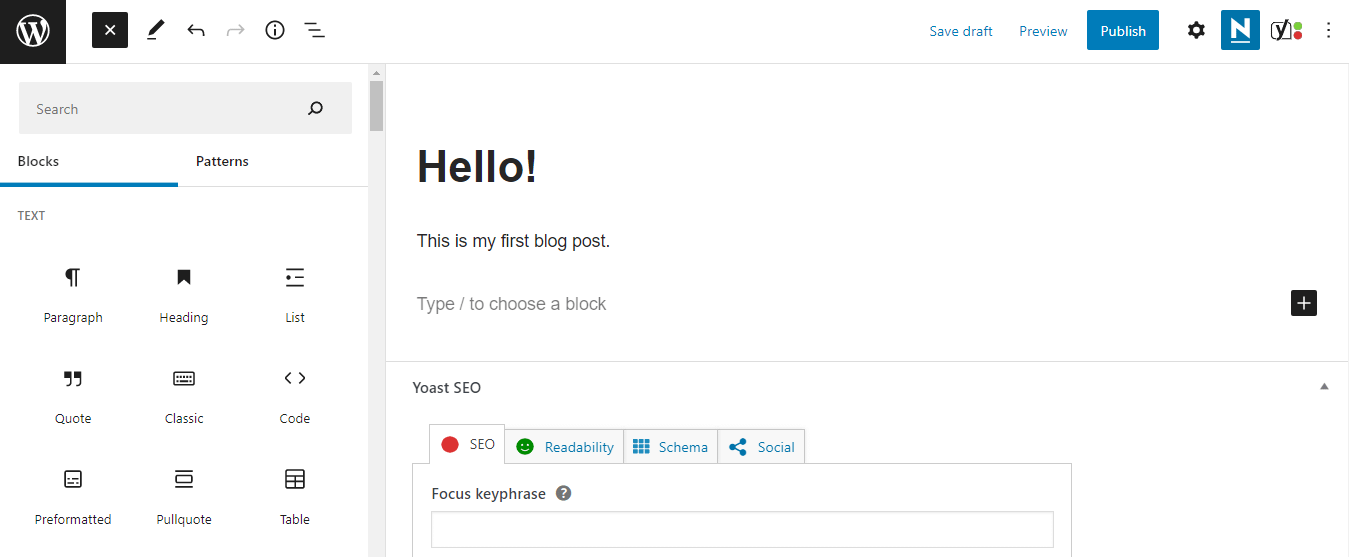Redo the last undone change
Image resolution: width=1349 pixels, height=557 pixels.
[x=236, y=30]
